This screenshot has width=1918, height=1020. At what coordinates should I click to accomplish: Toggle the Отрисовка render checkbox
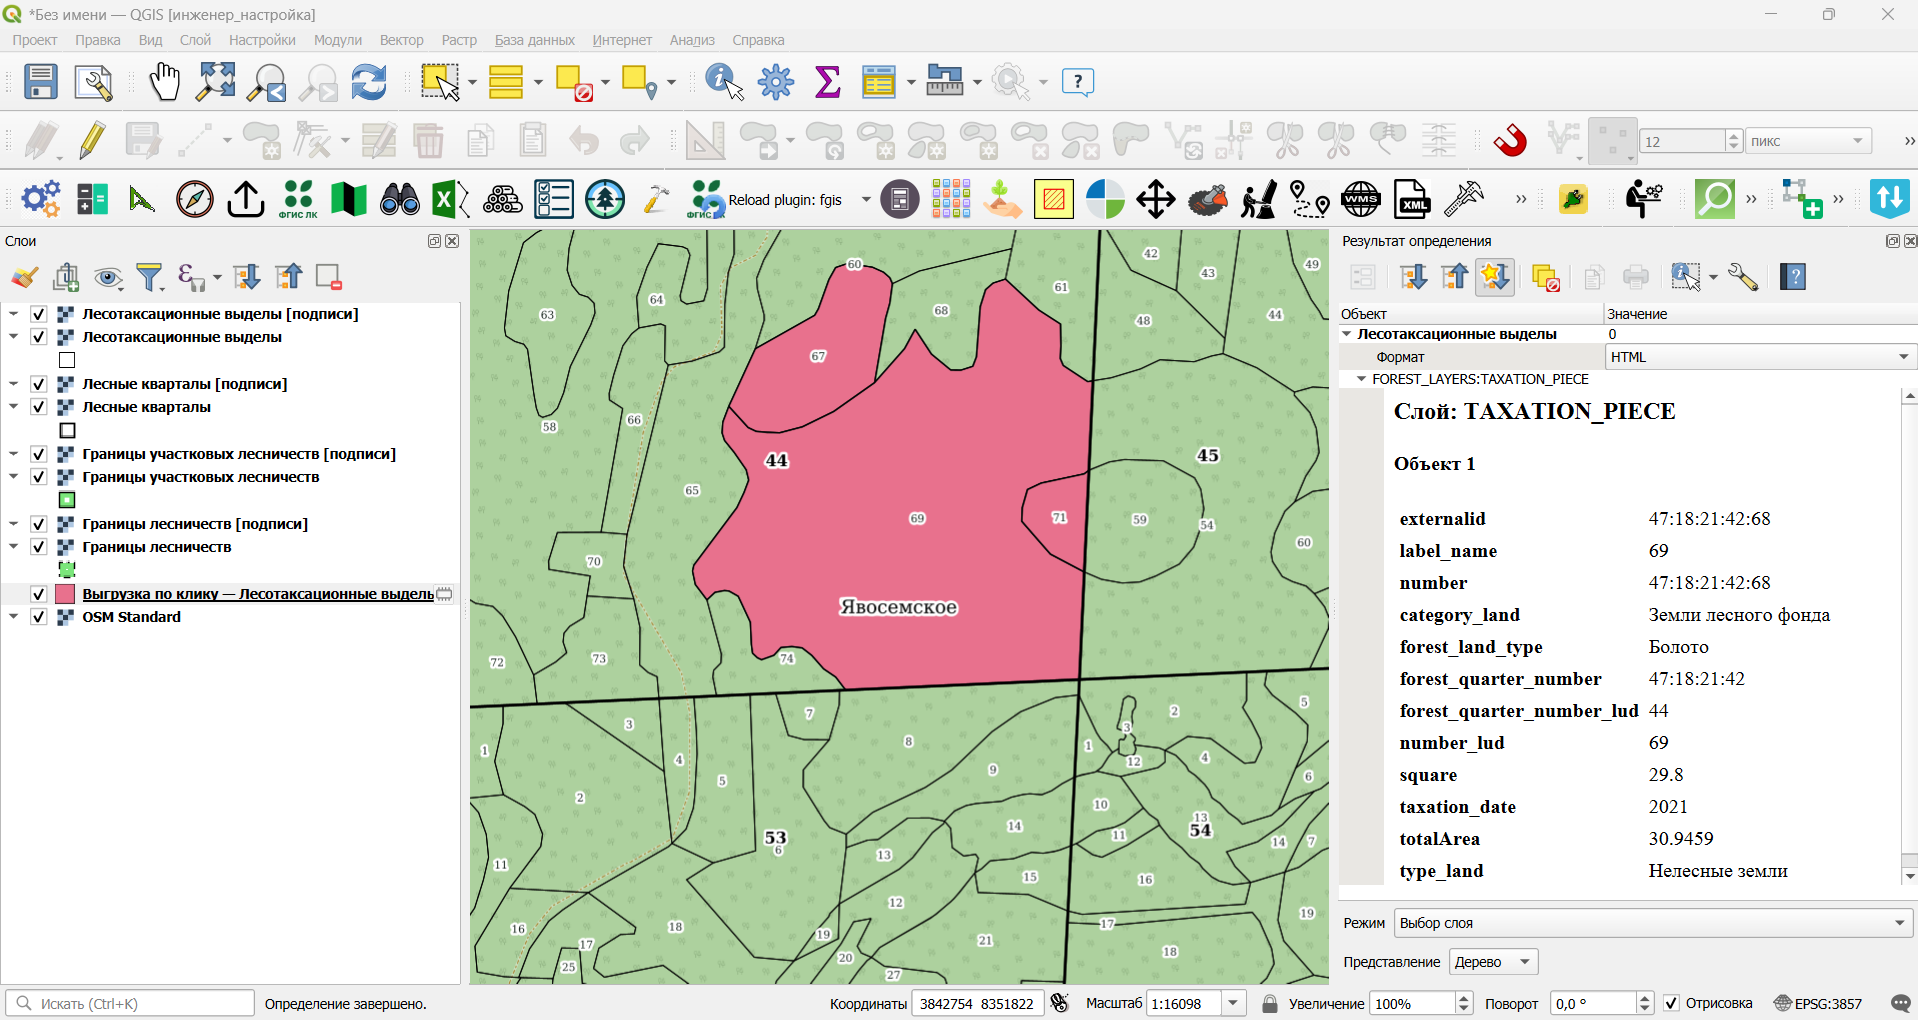[1671, 1003]
